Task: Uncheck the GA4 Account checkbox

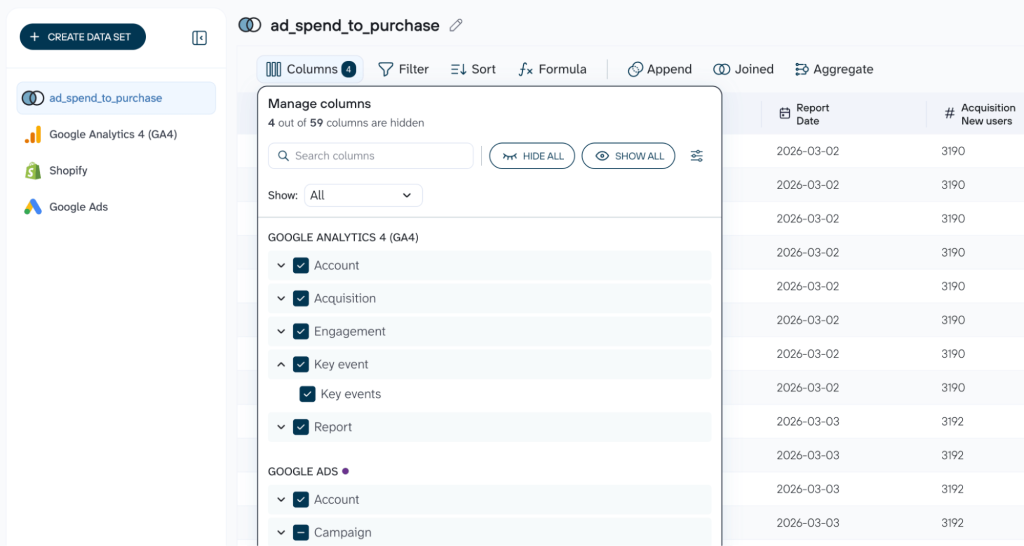Action: coord(301,266)
